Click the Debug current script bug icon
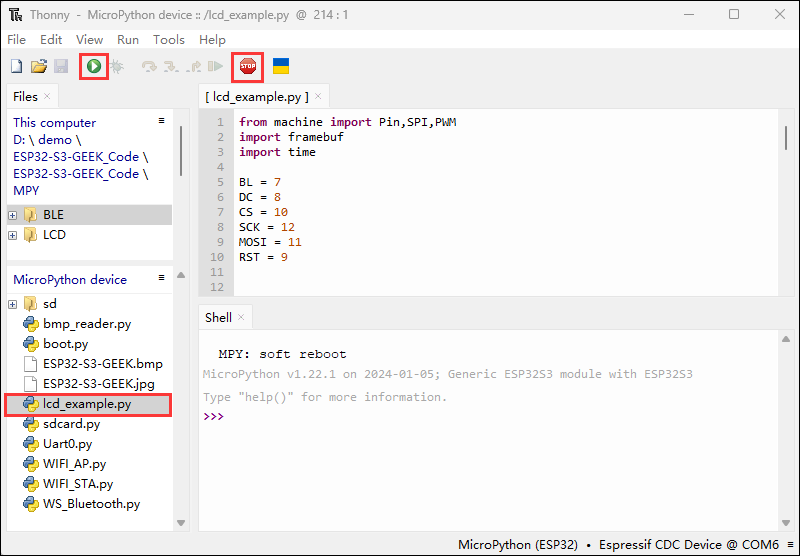Viewport: 800px width, 556px height. (x=117, y=67)
